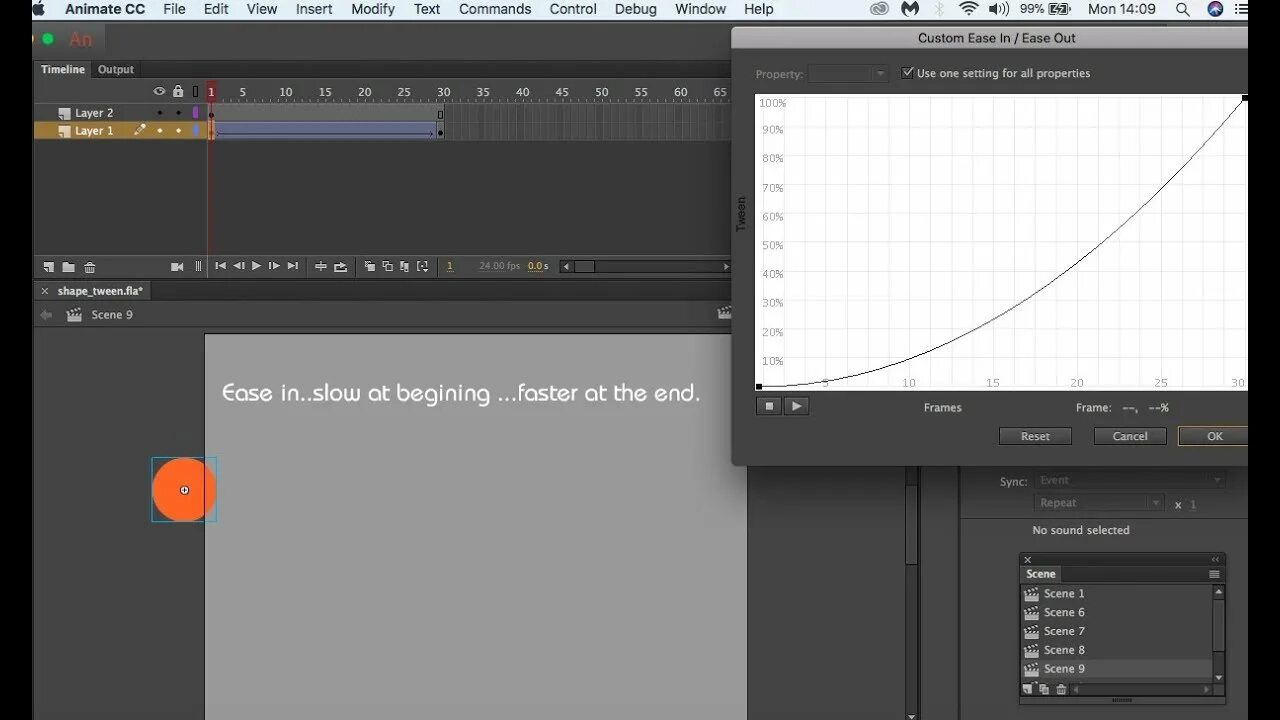
Task: Select Layer 2 in the Timeline
Action: click(x=94, y=113)
